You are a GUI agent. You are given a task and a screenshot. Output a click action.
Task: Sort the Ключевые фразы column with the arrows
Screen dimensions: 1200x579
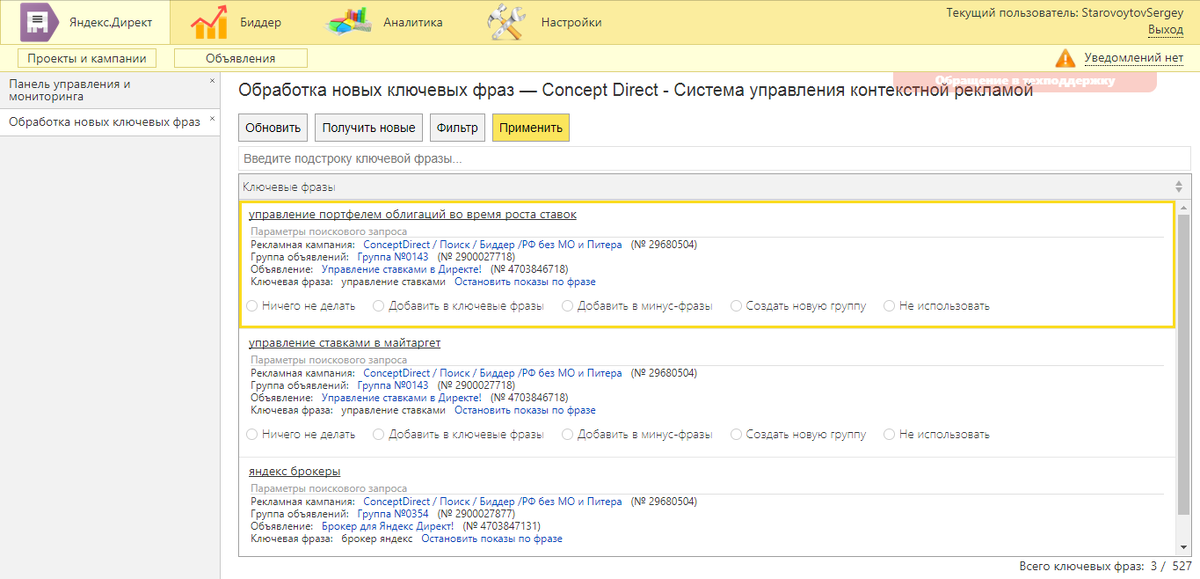pyautogui.click(x=1178, y=187)
